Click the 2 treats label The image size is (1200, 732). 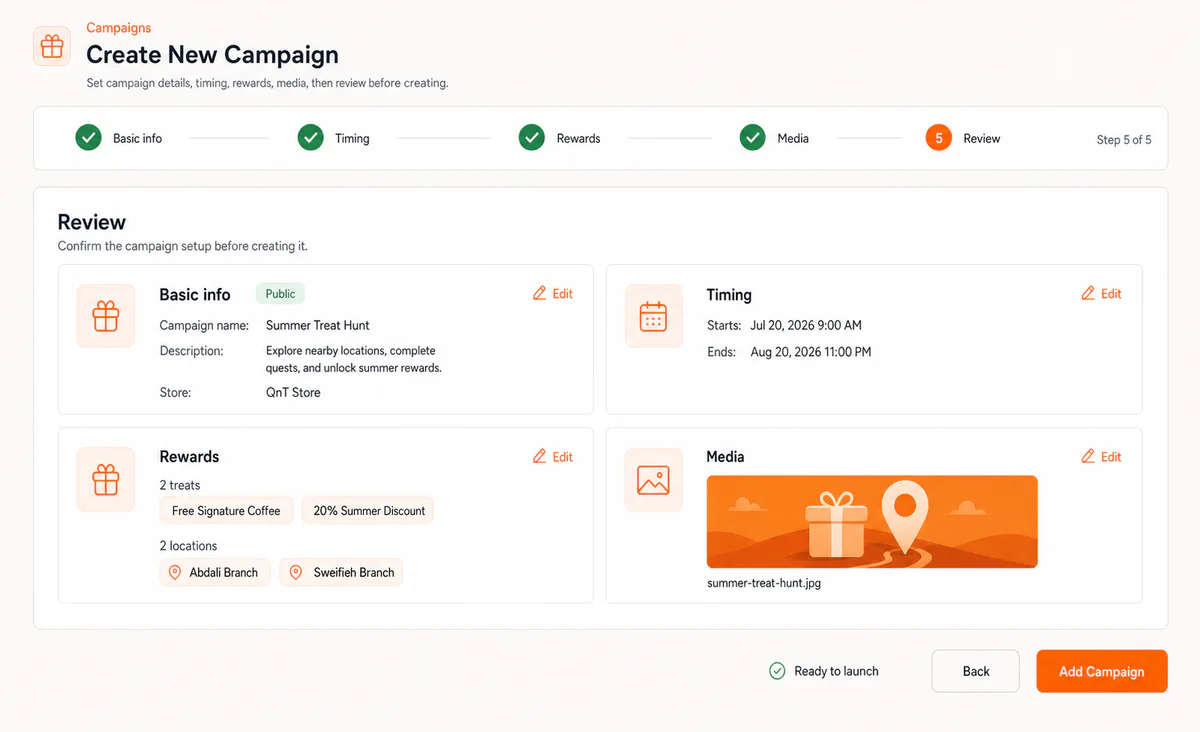point(180,485)
